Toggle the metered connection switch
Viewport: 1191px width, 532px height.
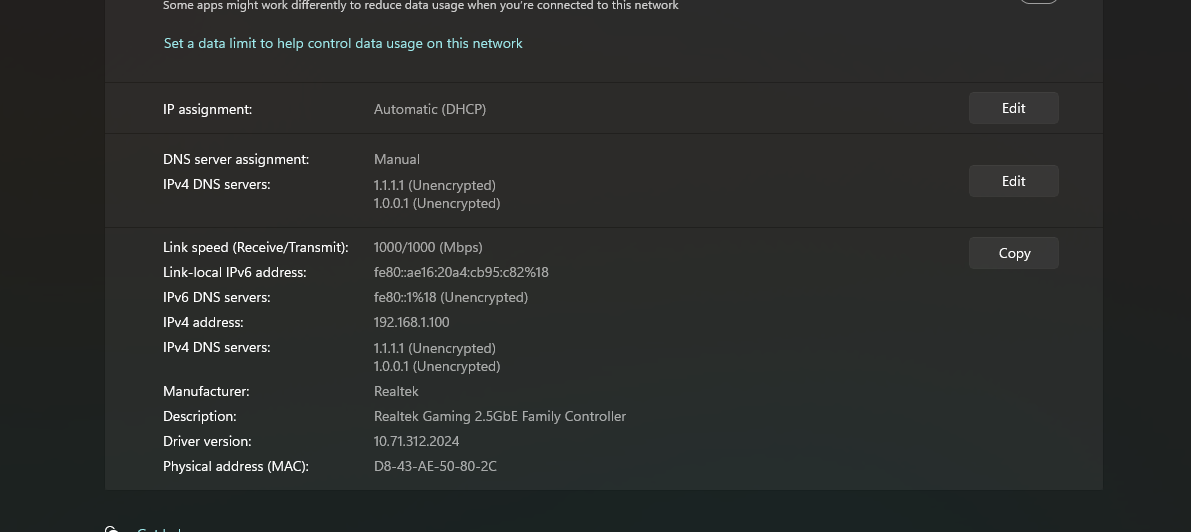(1038, 1)
